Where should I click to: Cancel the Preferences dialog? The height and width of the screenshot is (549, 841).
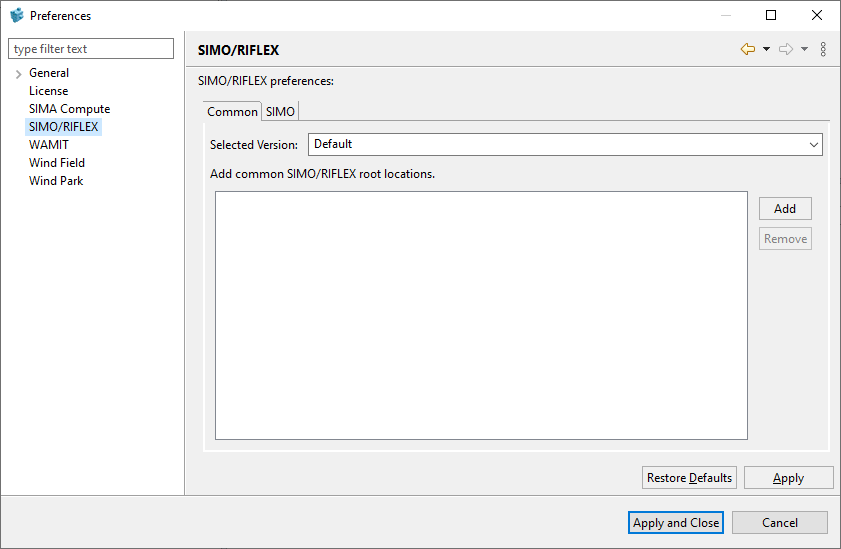click(779, 522)
